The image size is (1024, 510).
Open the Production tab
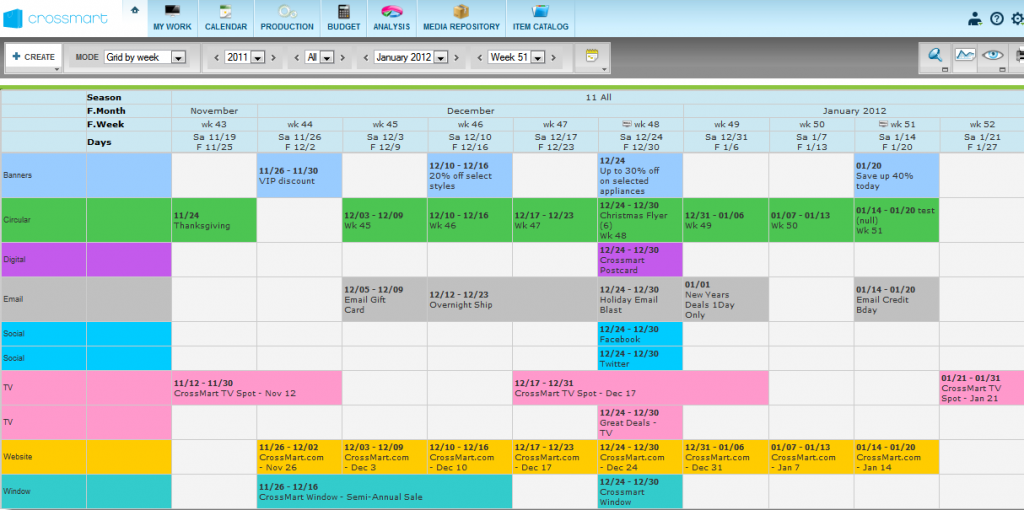[x=287, y=18]
